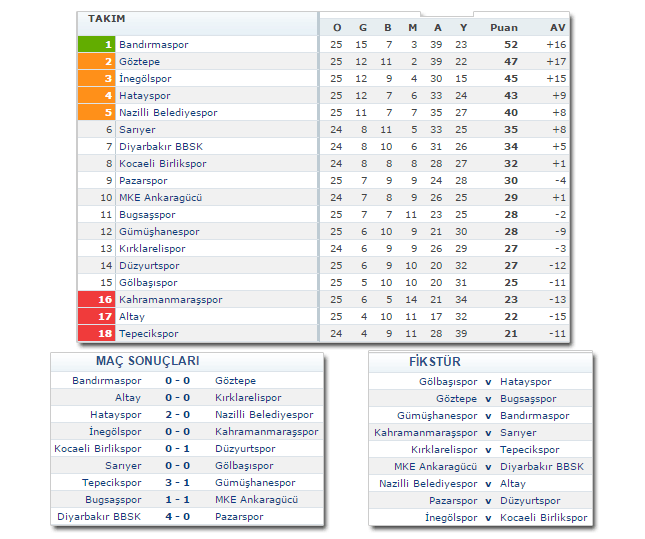Click the "AV" column header
645x539 pixels.
(558, 27)
